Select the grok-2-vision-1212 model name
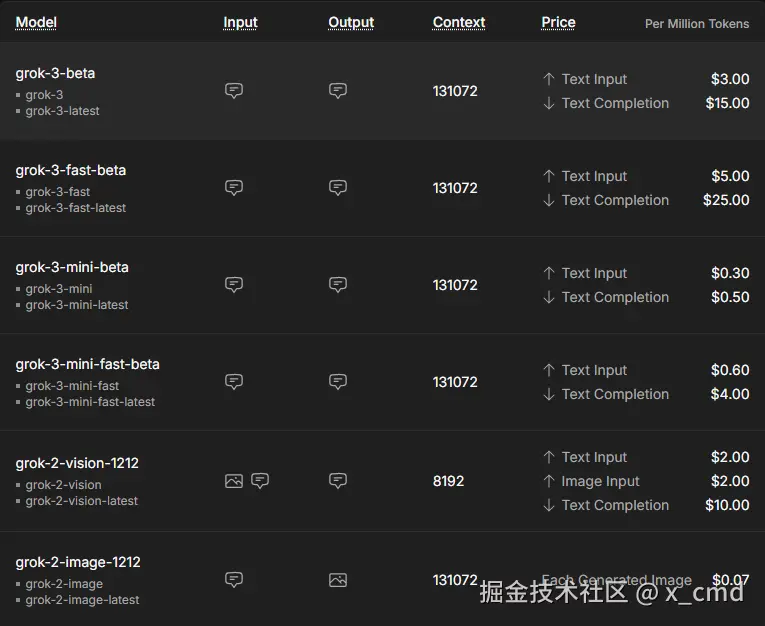Image resolution: width=765 pixels, height=626 pixels. tap(77, 463)
